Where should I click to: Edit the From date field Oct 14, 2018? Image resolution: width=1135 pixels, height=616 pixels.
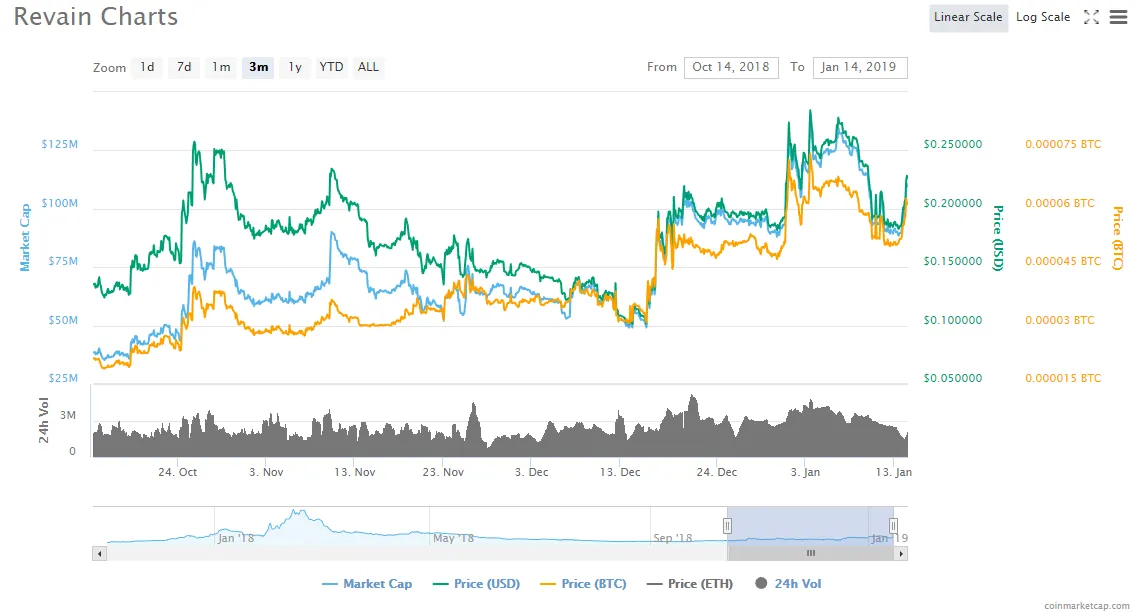pyautogui.click(x=731, y=67)
